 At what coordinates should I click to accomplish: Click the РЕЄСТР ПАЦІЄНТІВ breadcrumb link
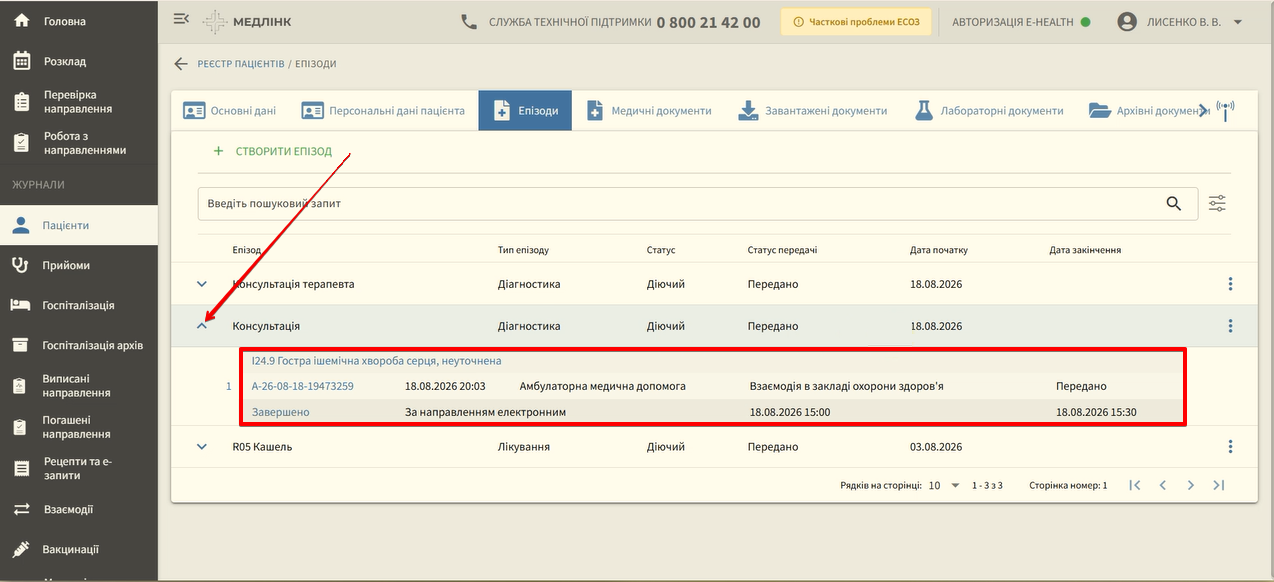(241, 64)
